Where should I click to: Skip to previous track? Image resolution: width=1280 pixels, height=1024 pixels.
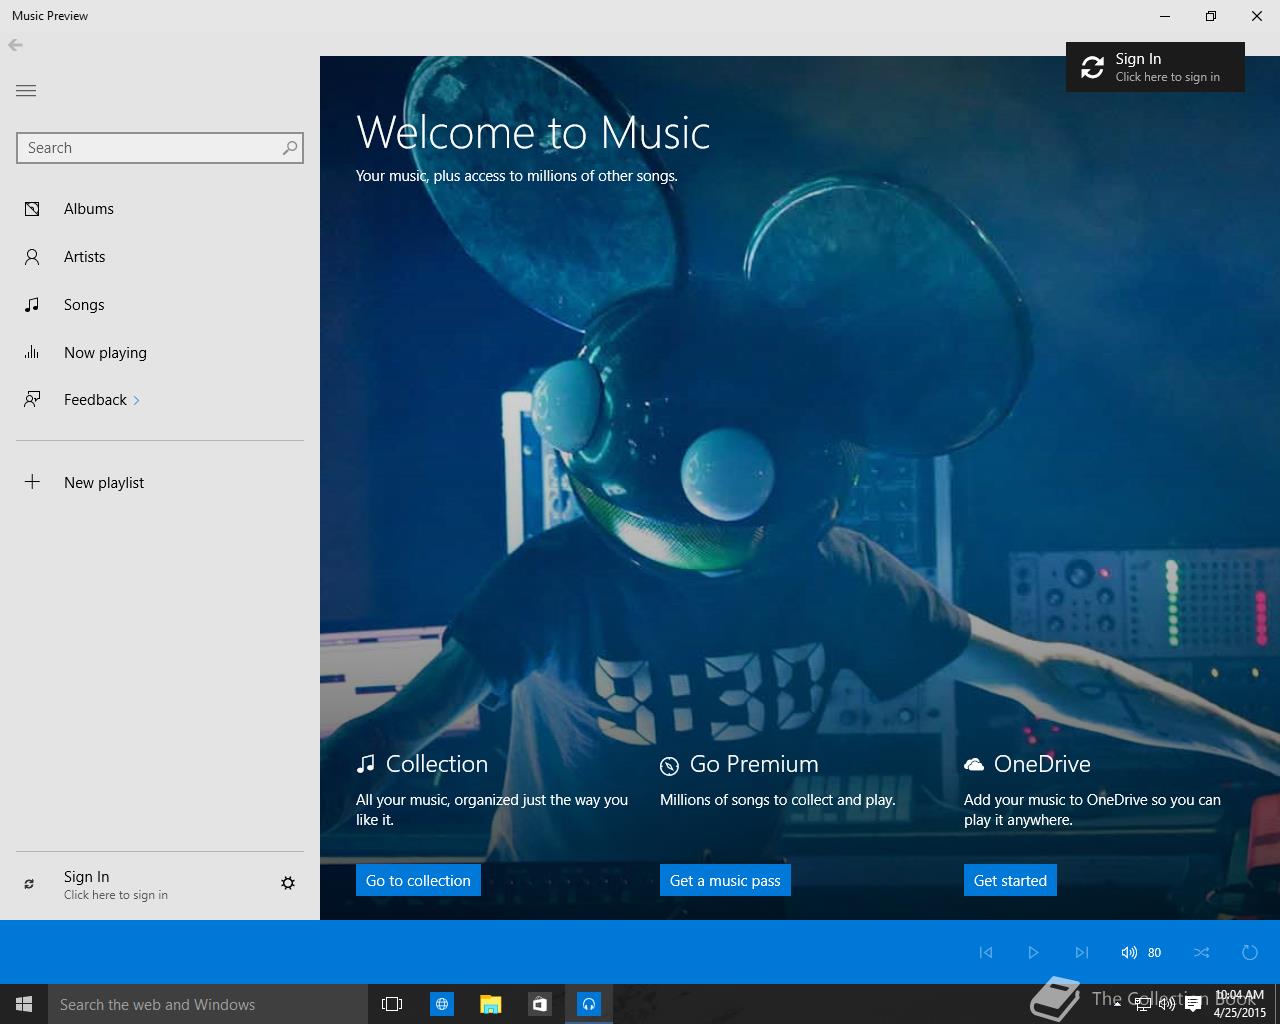pyautogui.click(x=986, y=952)
